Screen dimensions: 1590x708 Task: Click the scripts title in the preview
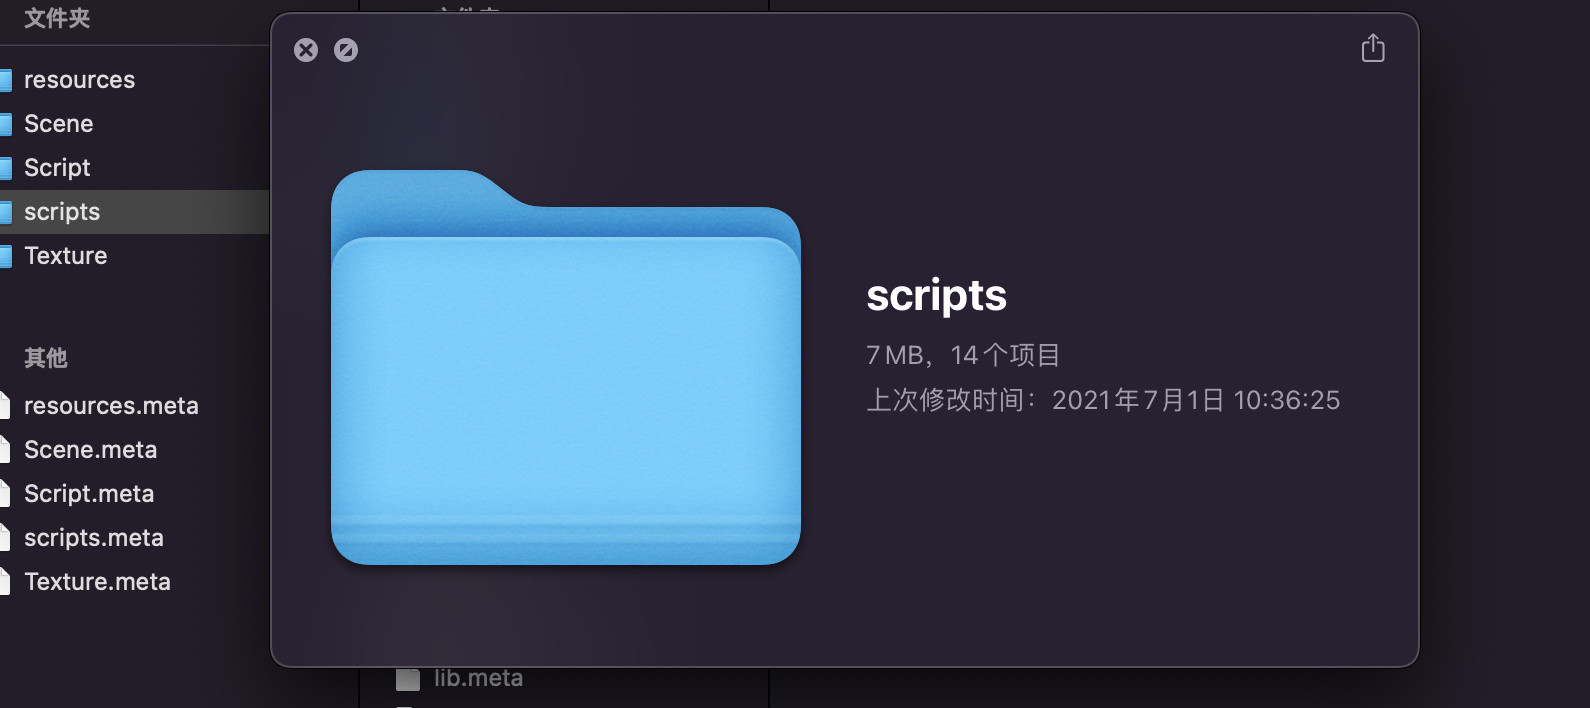[x=936, y=296]
